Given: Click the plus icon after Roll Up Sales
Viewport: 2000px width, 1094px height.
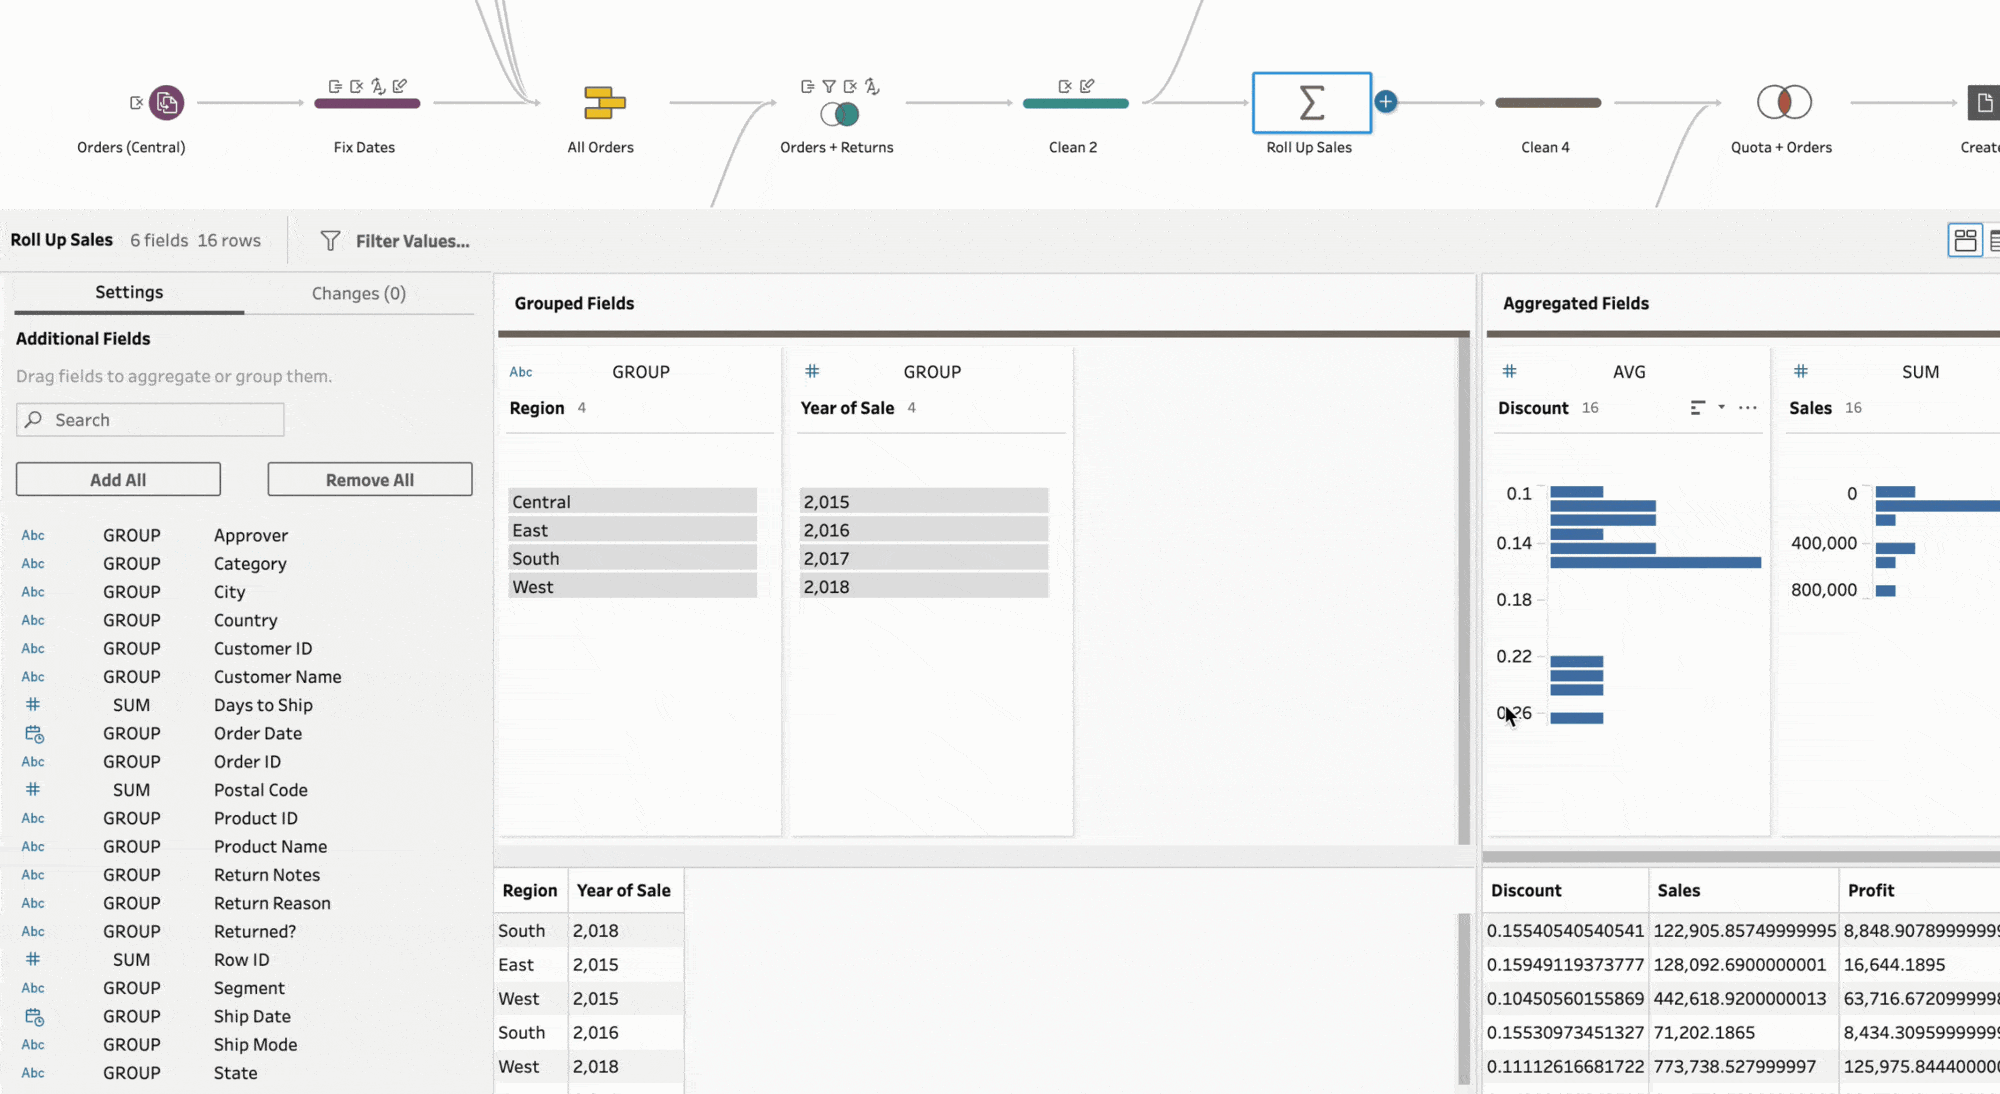Looking at the screenshot, I should (1385, 101).
